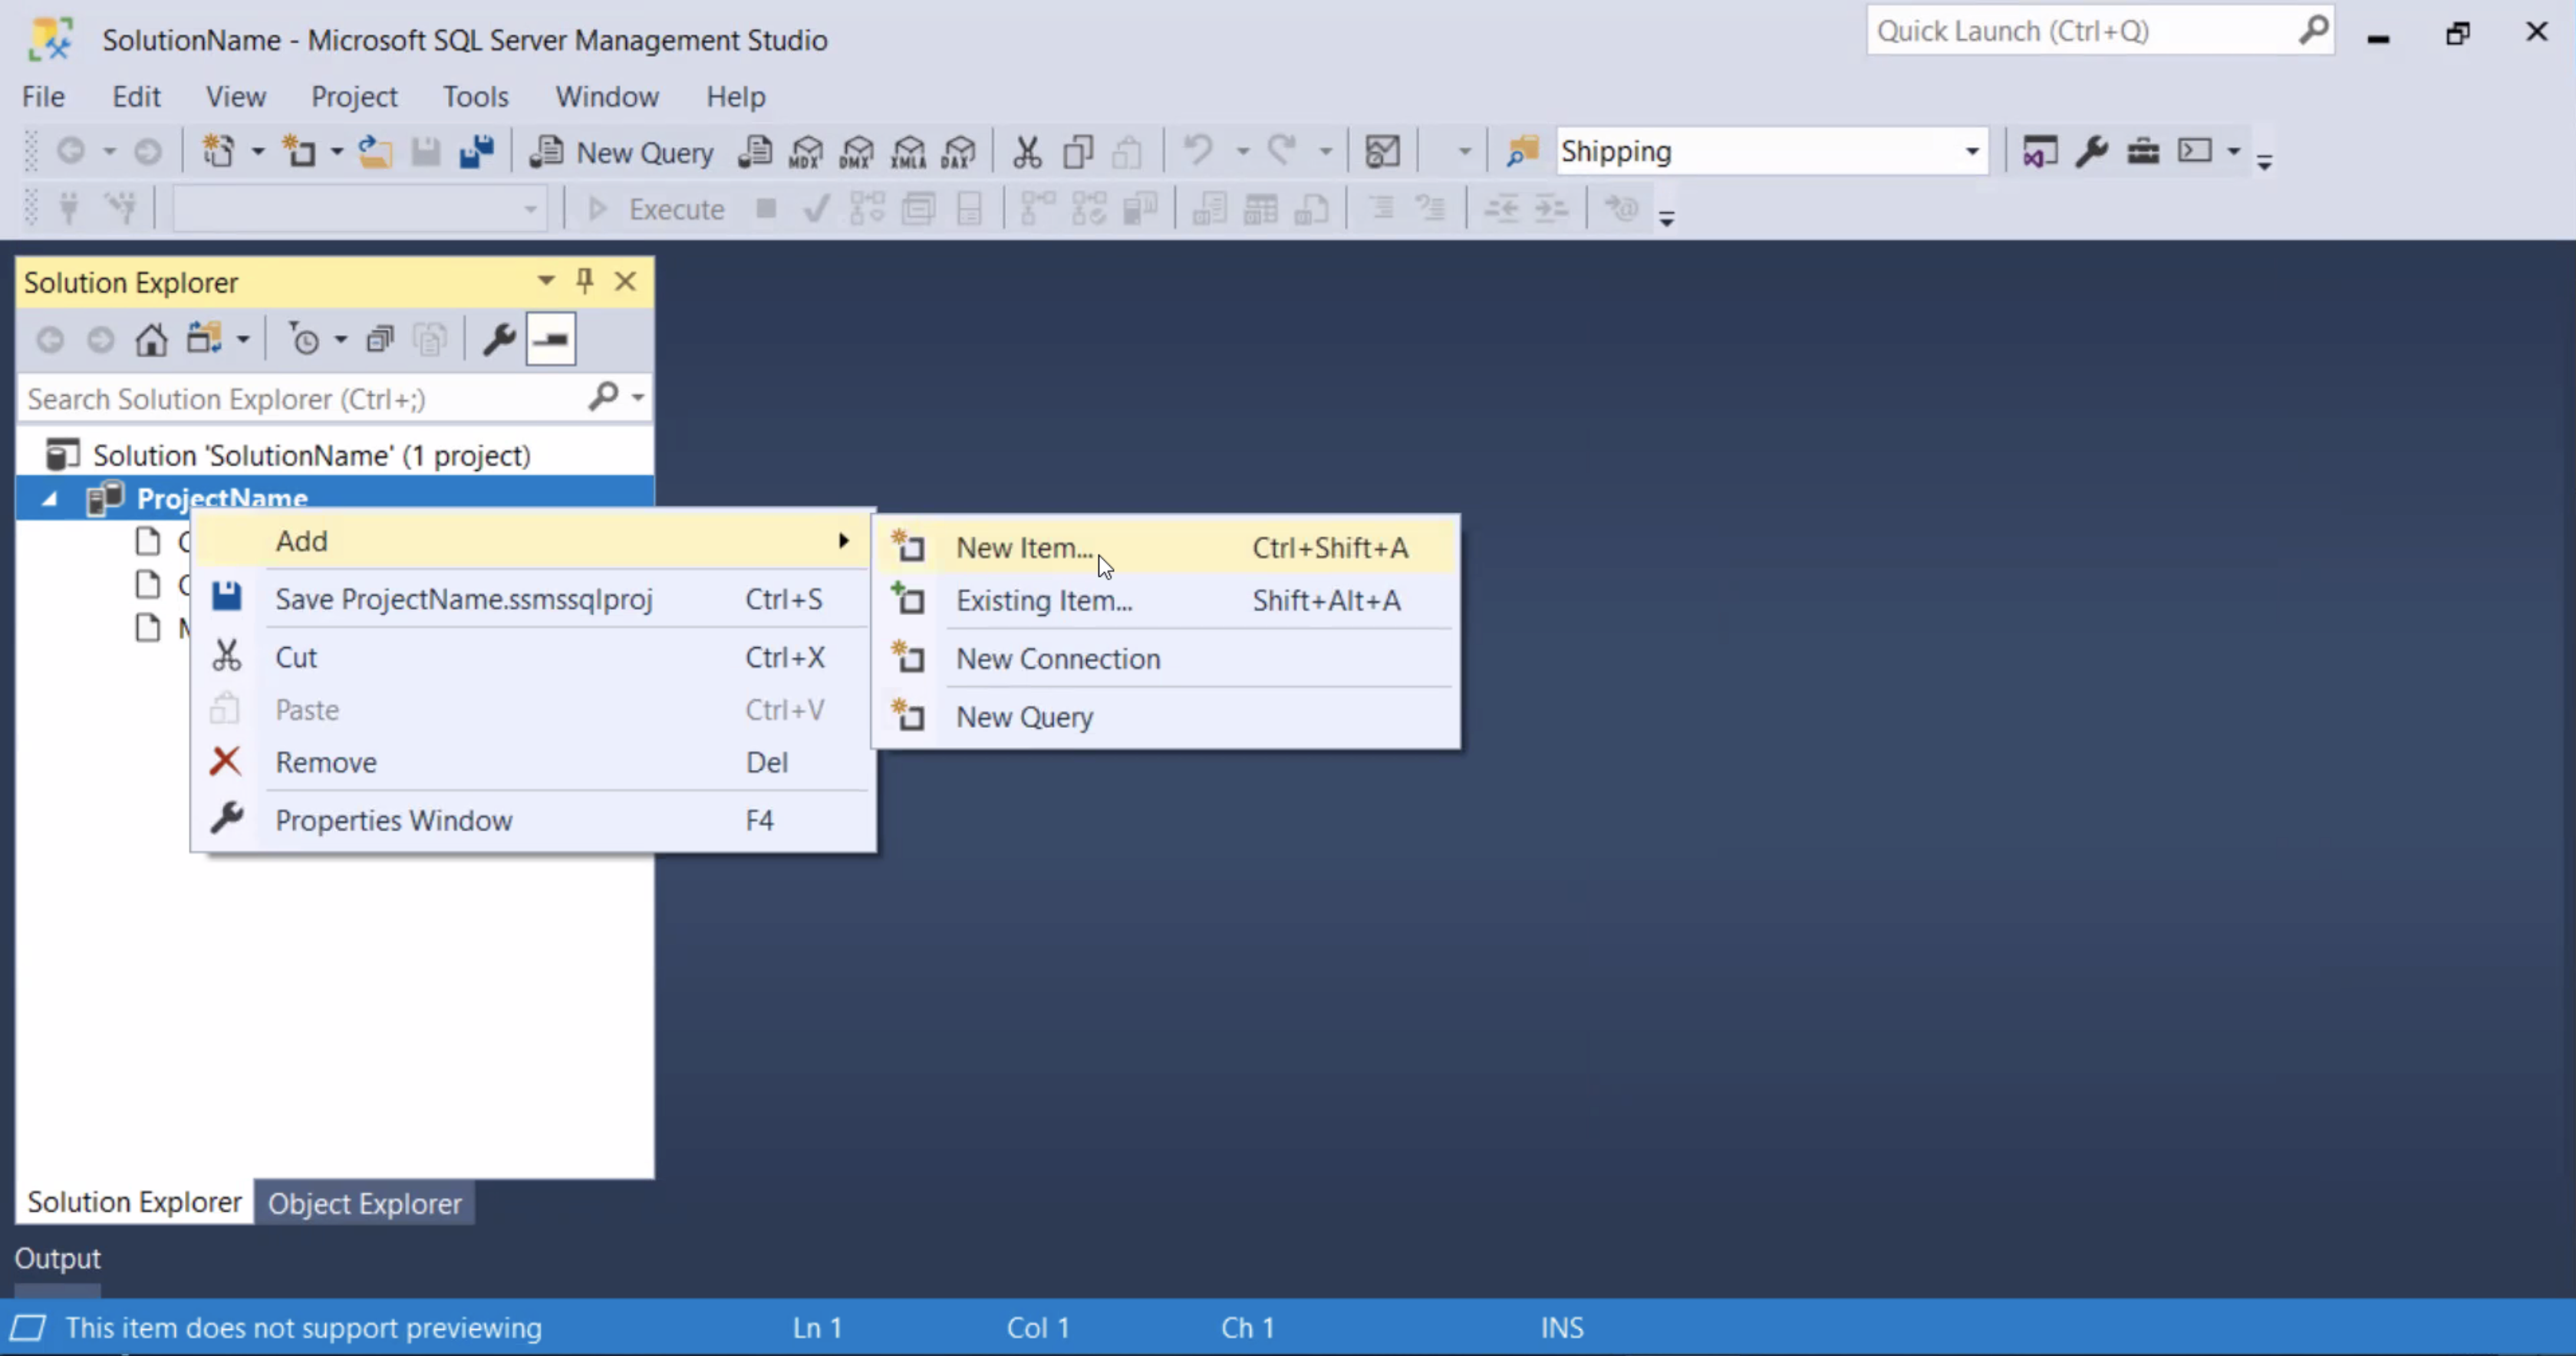Start an Analysis Services MDX query
This screenshot has width=2576, height=1356.
[x=806, y=151]
